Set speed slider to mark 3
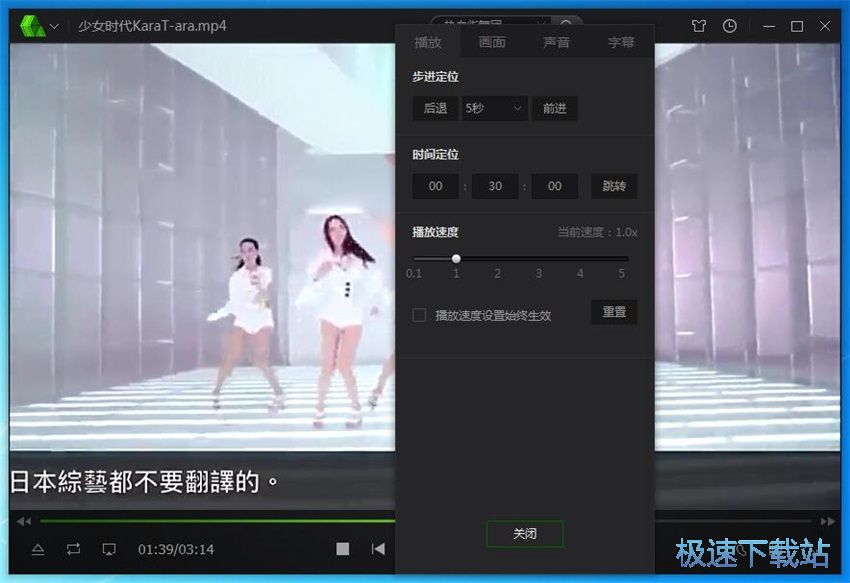850x583 pixels. 539,259
